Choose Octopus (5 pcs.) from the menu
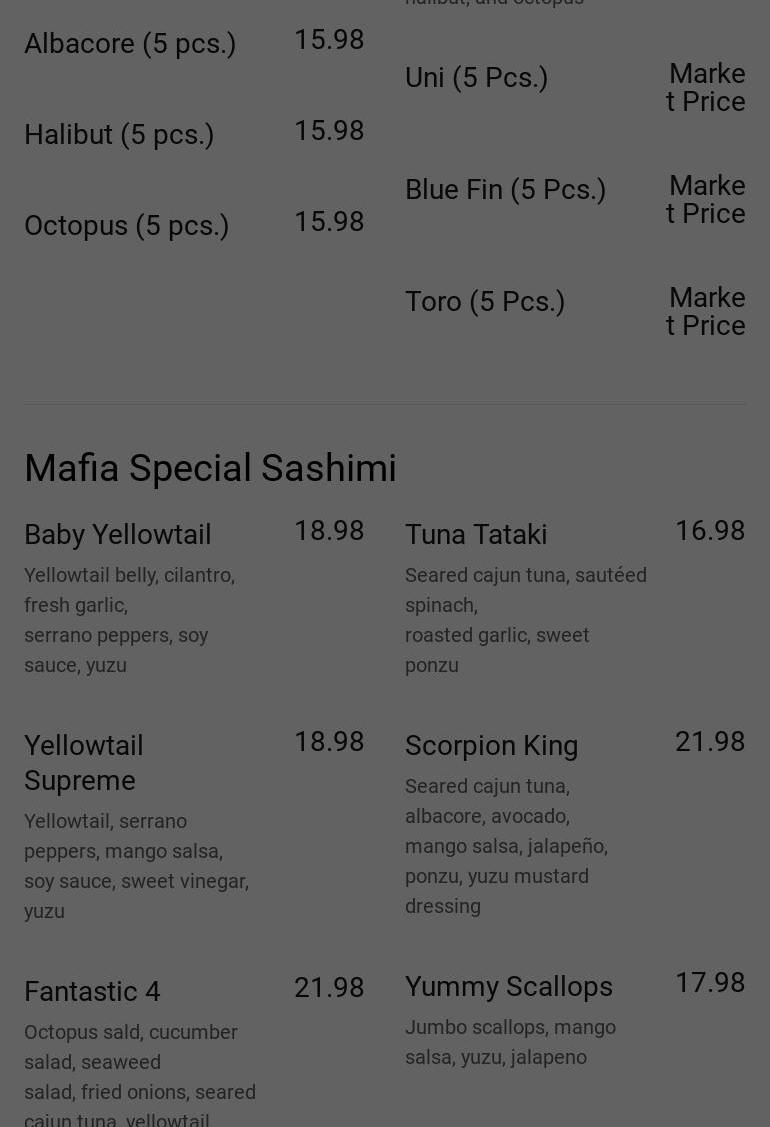 pyautogui.click(x=127, y=226)
